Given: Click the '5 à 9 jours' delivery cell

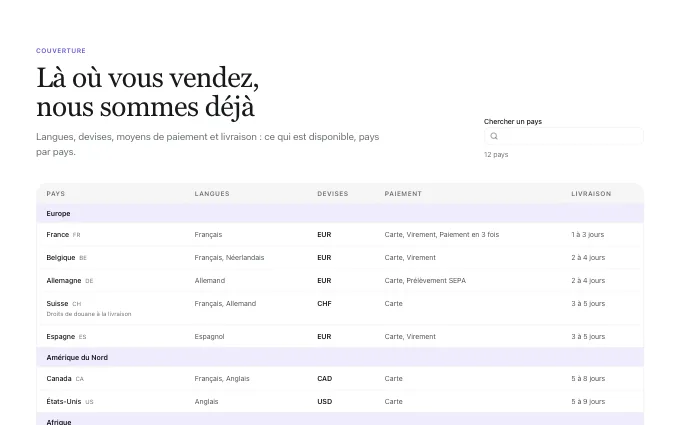Looking at the screenshot, I should click(x=588, y=402).
